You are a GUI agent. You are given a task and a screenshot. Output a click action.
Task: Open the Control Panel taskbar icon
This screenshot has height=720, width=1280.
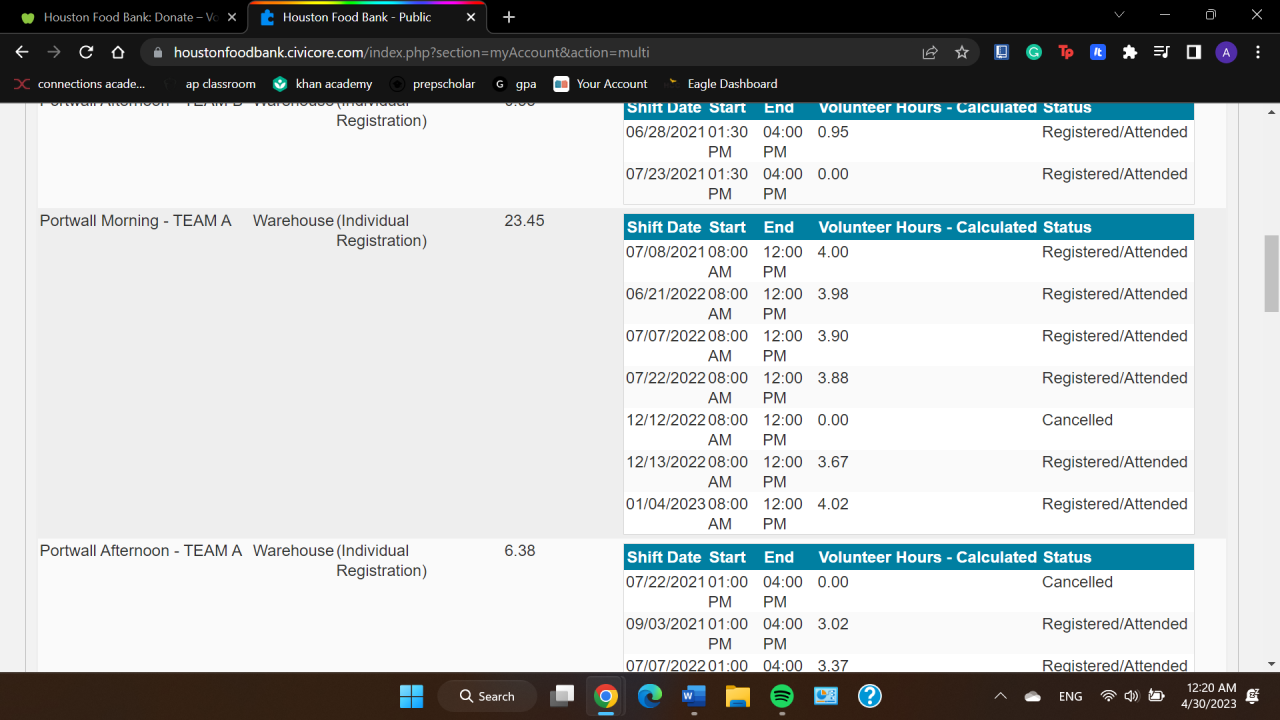click(826, 696)
